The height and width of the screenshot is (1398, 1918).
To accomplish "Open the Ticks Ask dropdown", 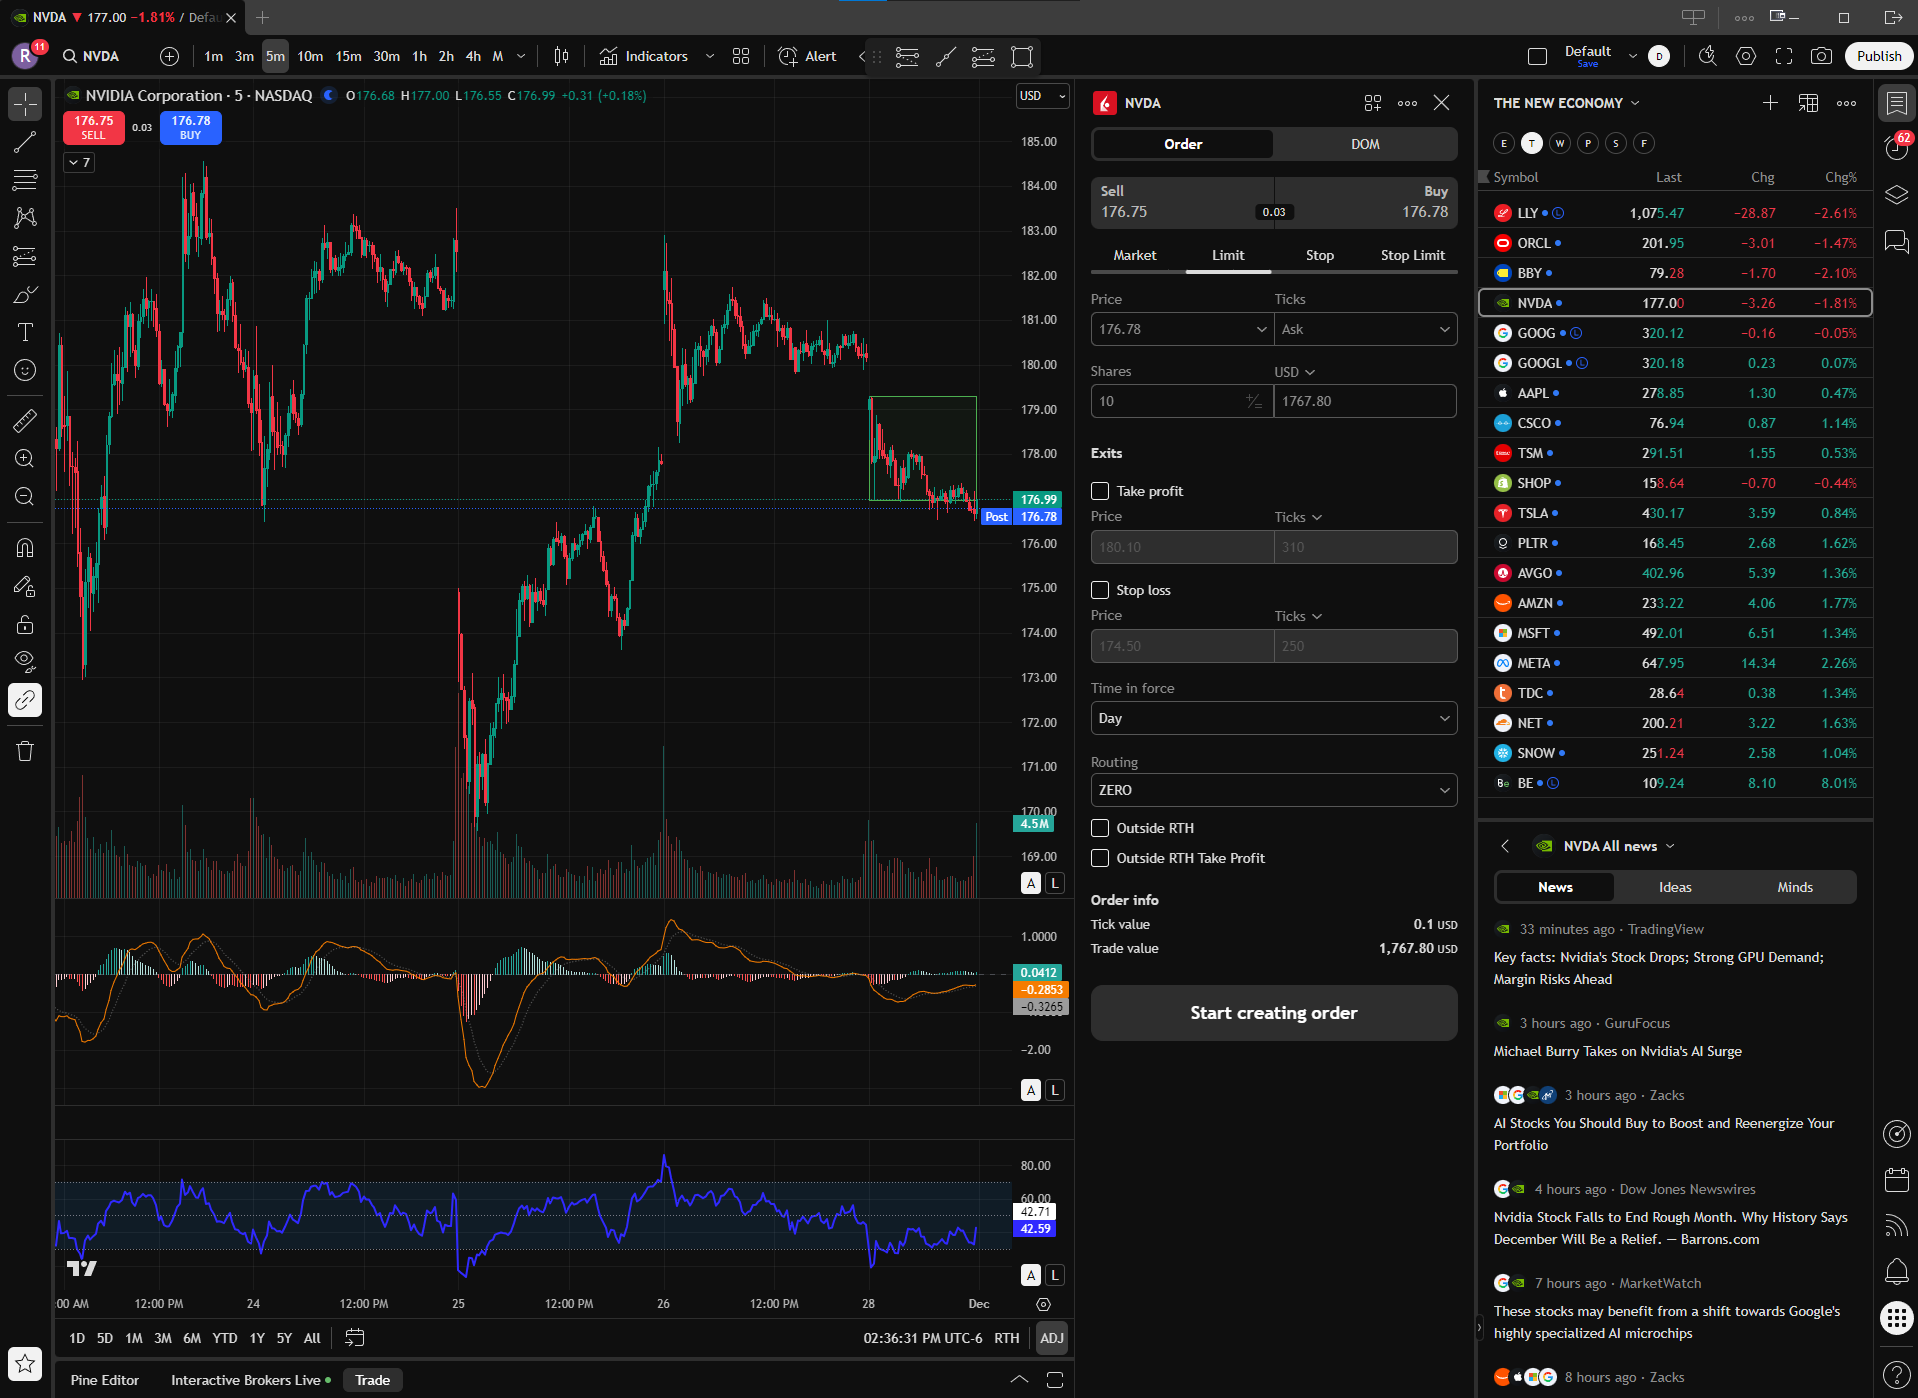I will coord(1365,329).
